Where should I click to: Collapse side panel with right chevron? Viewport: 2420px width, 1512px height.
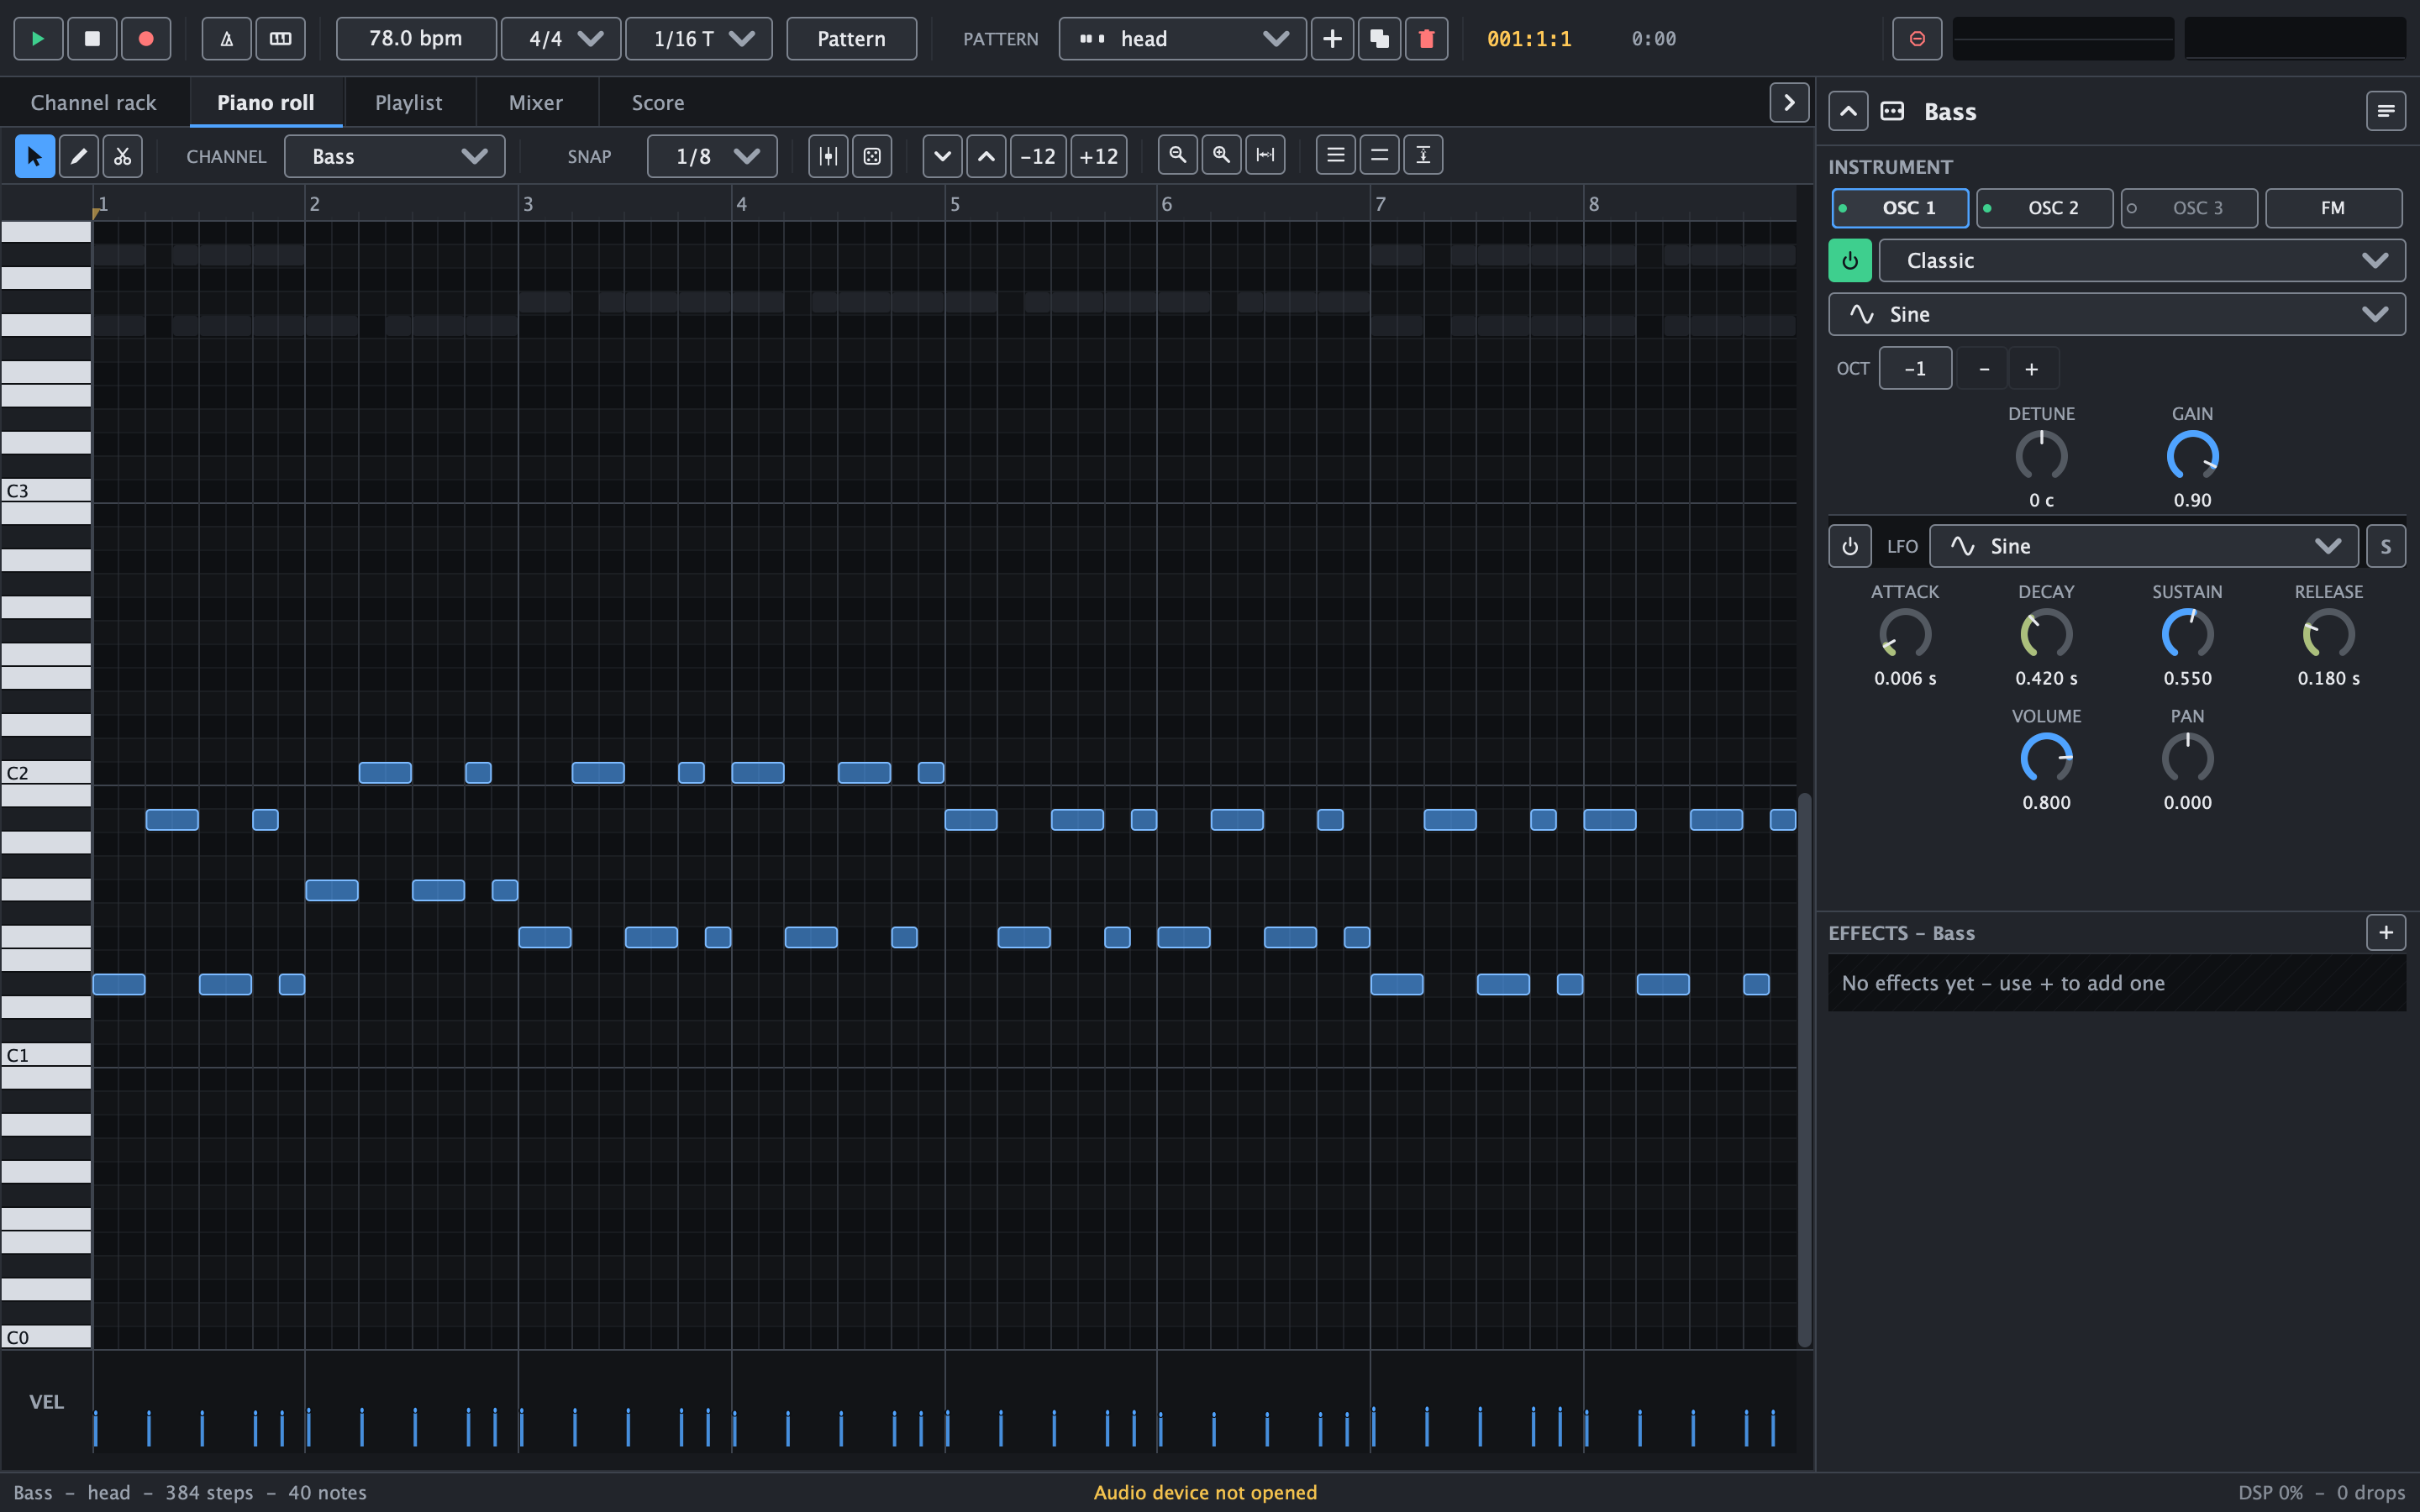1789,103
